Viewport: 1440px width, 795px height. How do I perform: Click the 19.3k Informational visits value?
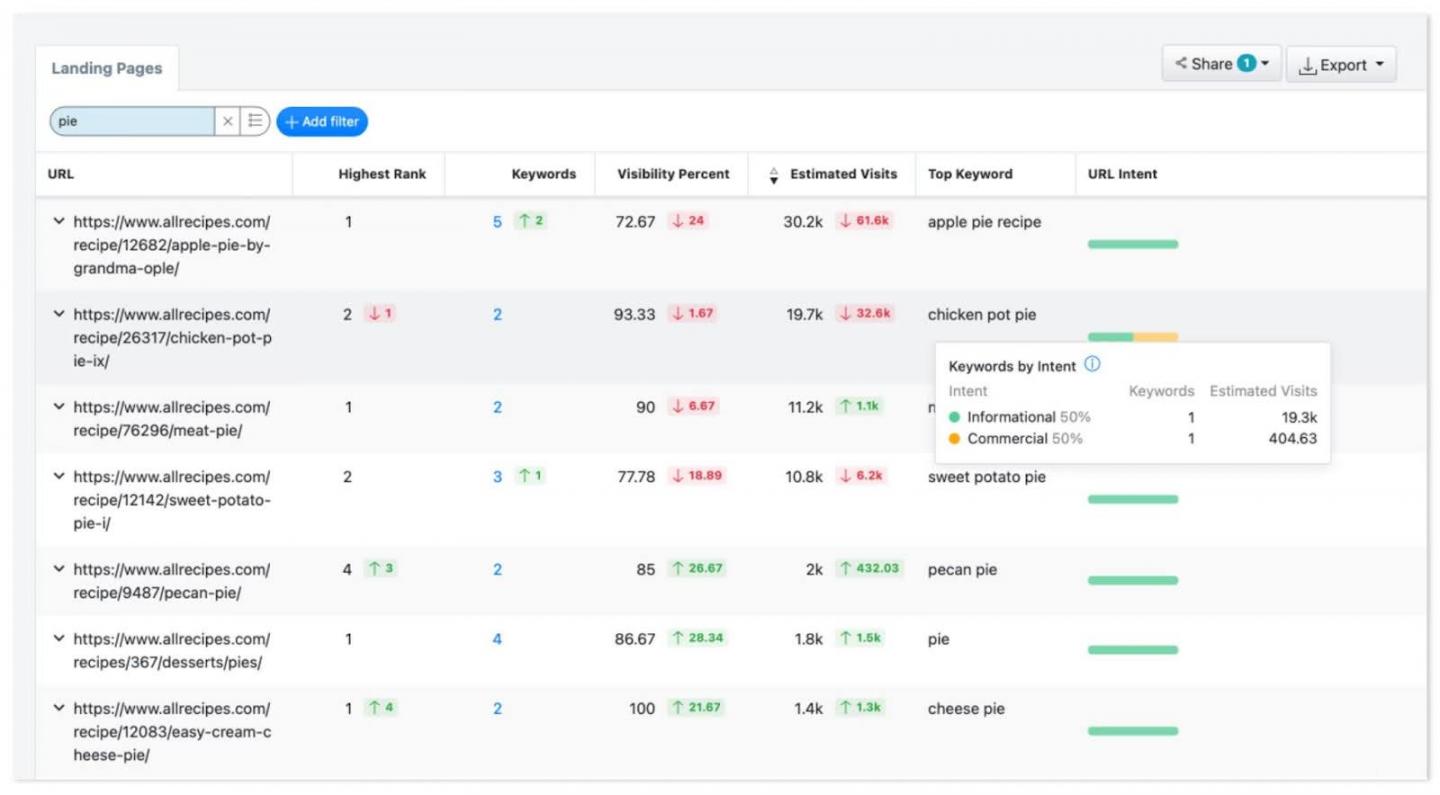tap(1298, 417)
